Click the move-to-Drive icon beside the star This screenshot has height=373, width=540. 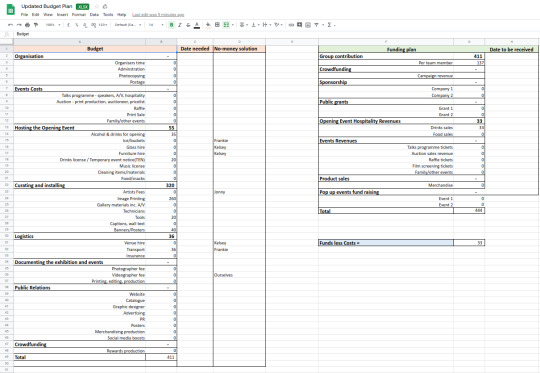105,7
